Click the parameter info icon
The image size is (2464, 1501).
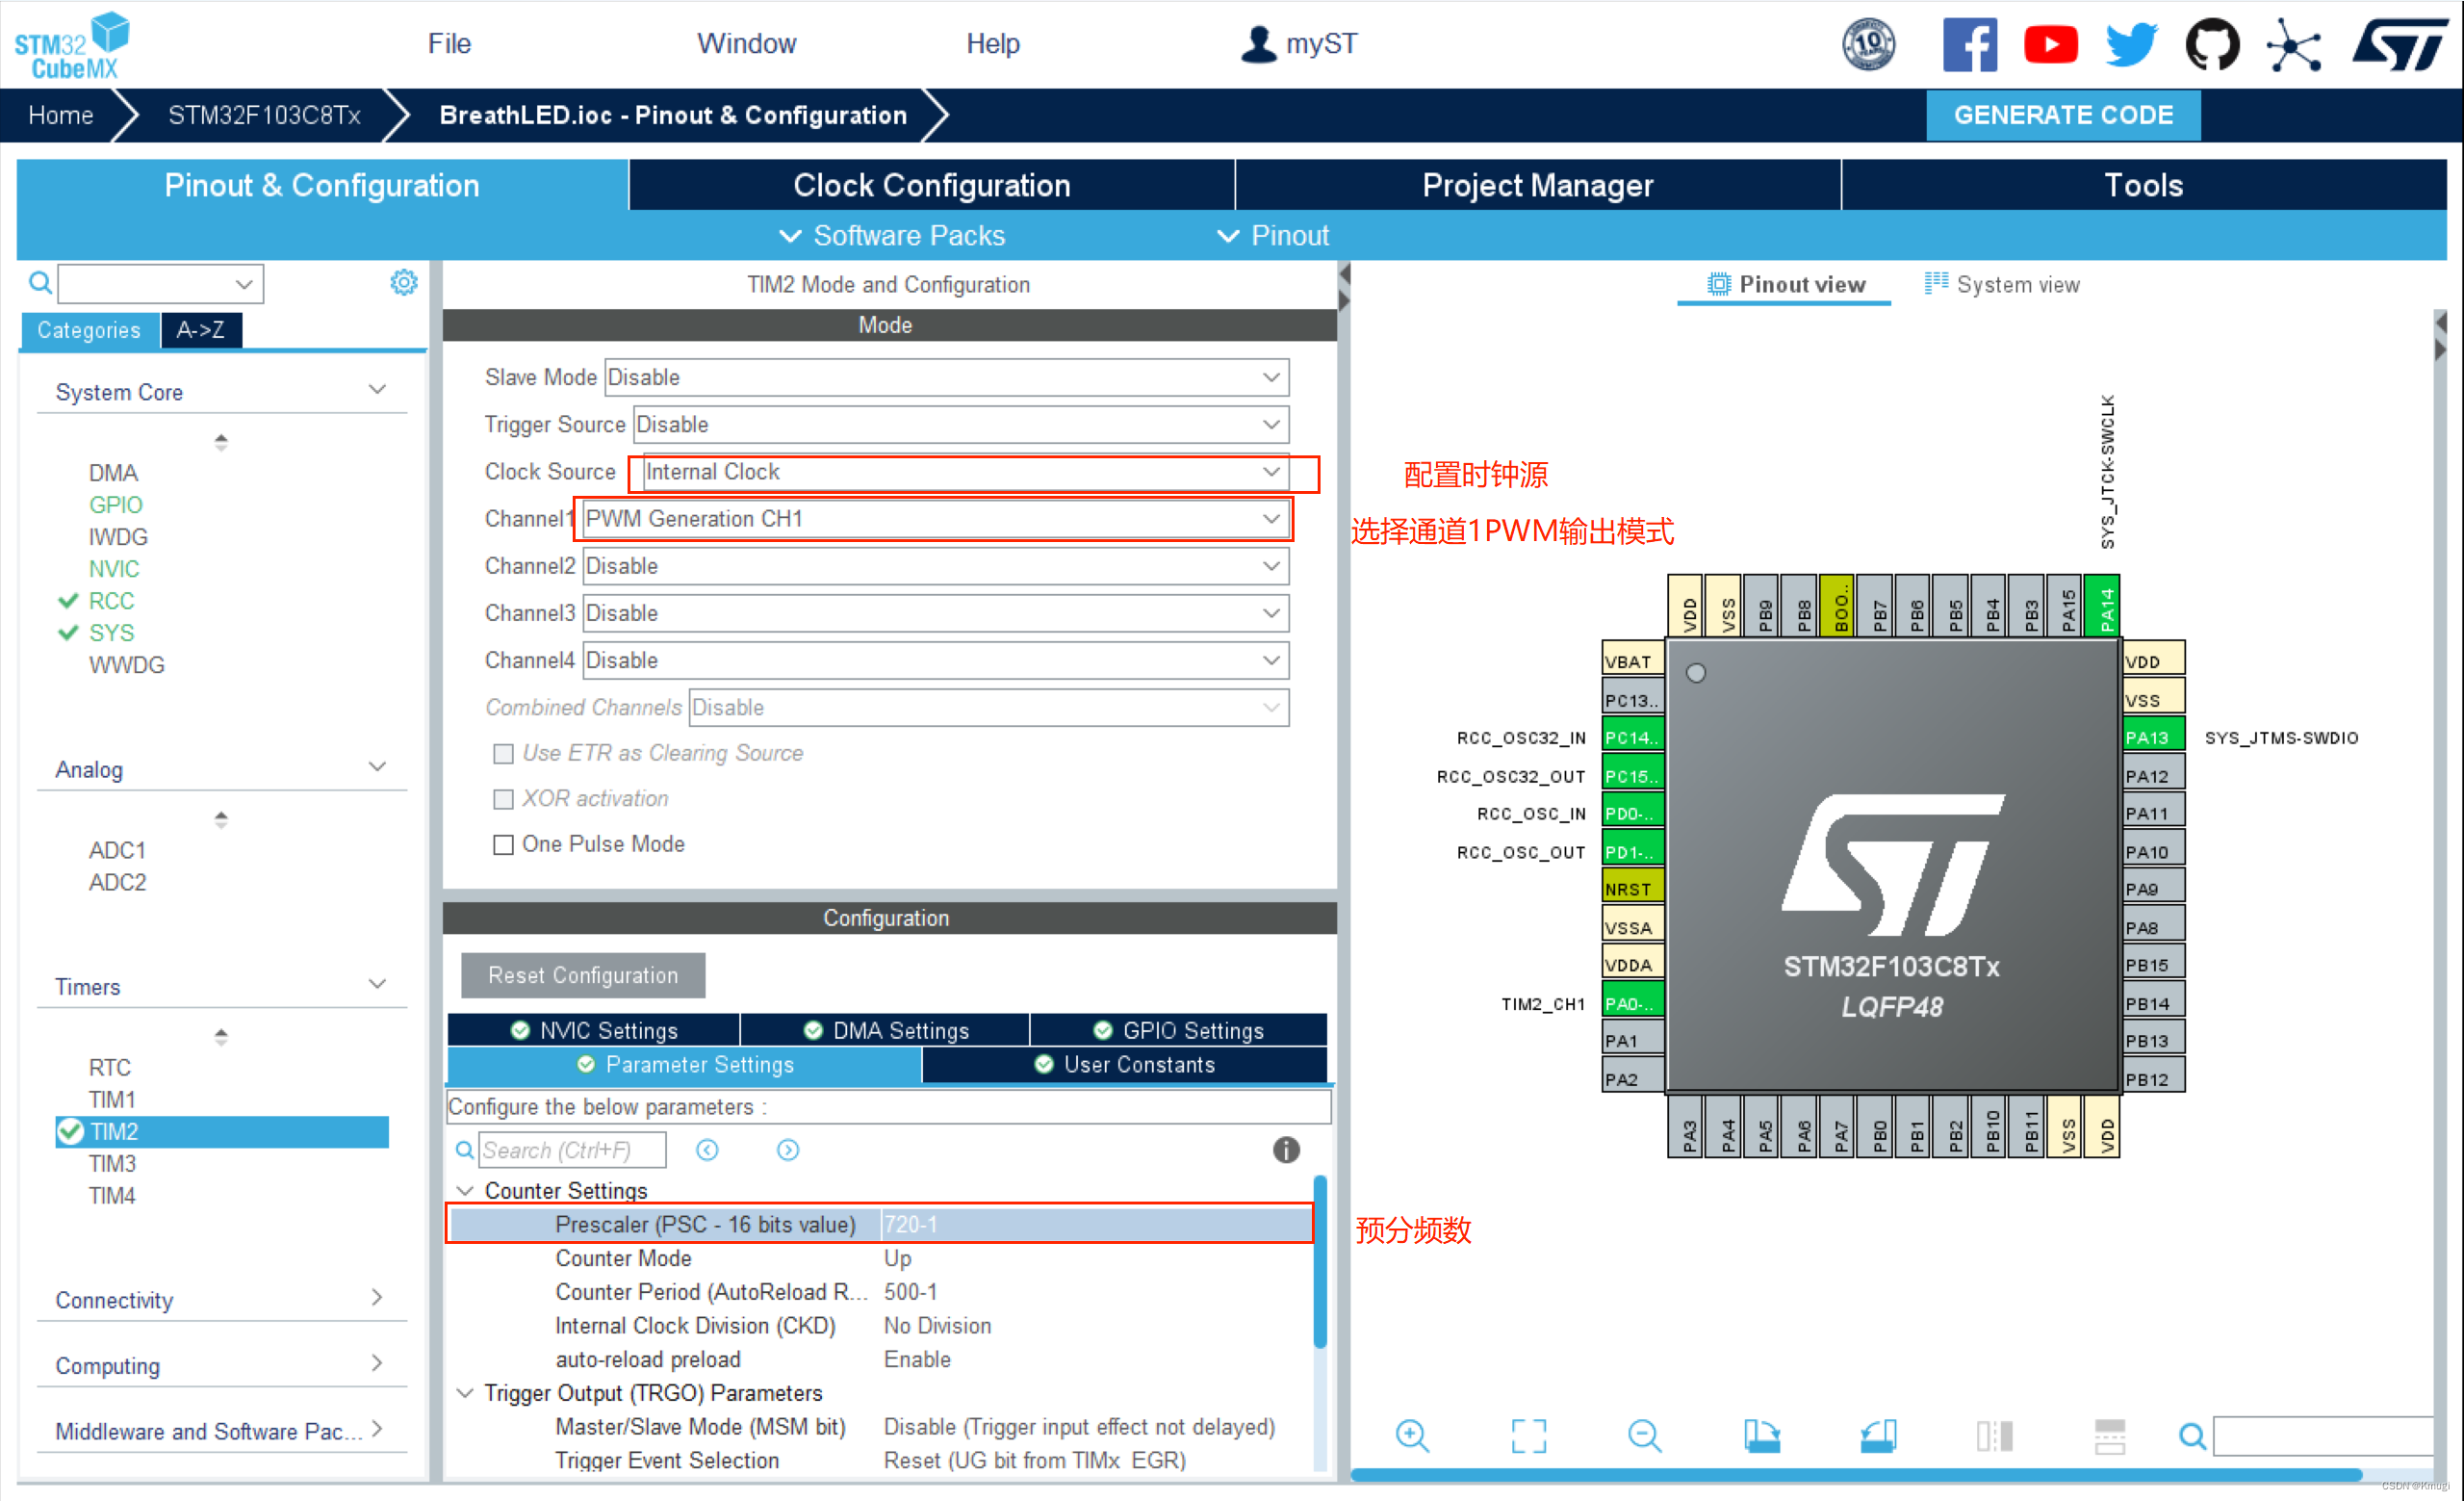[1286, 1150]
